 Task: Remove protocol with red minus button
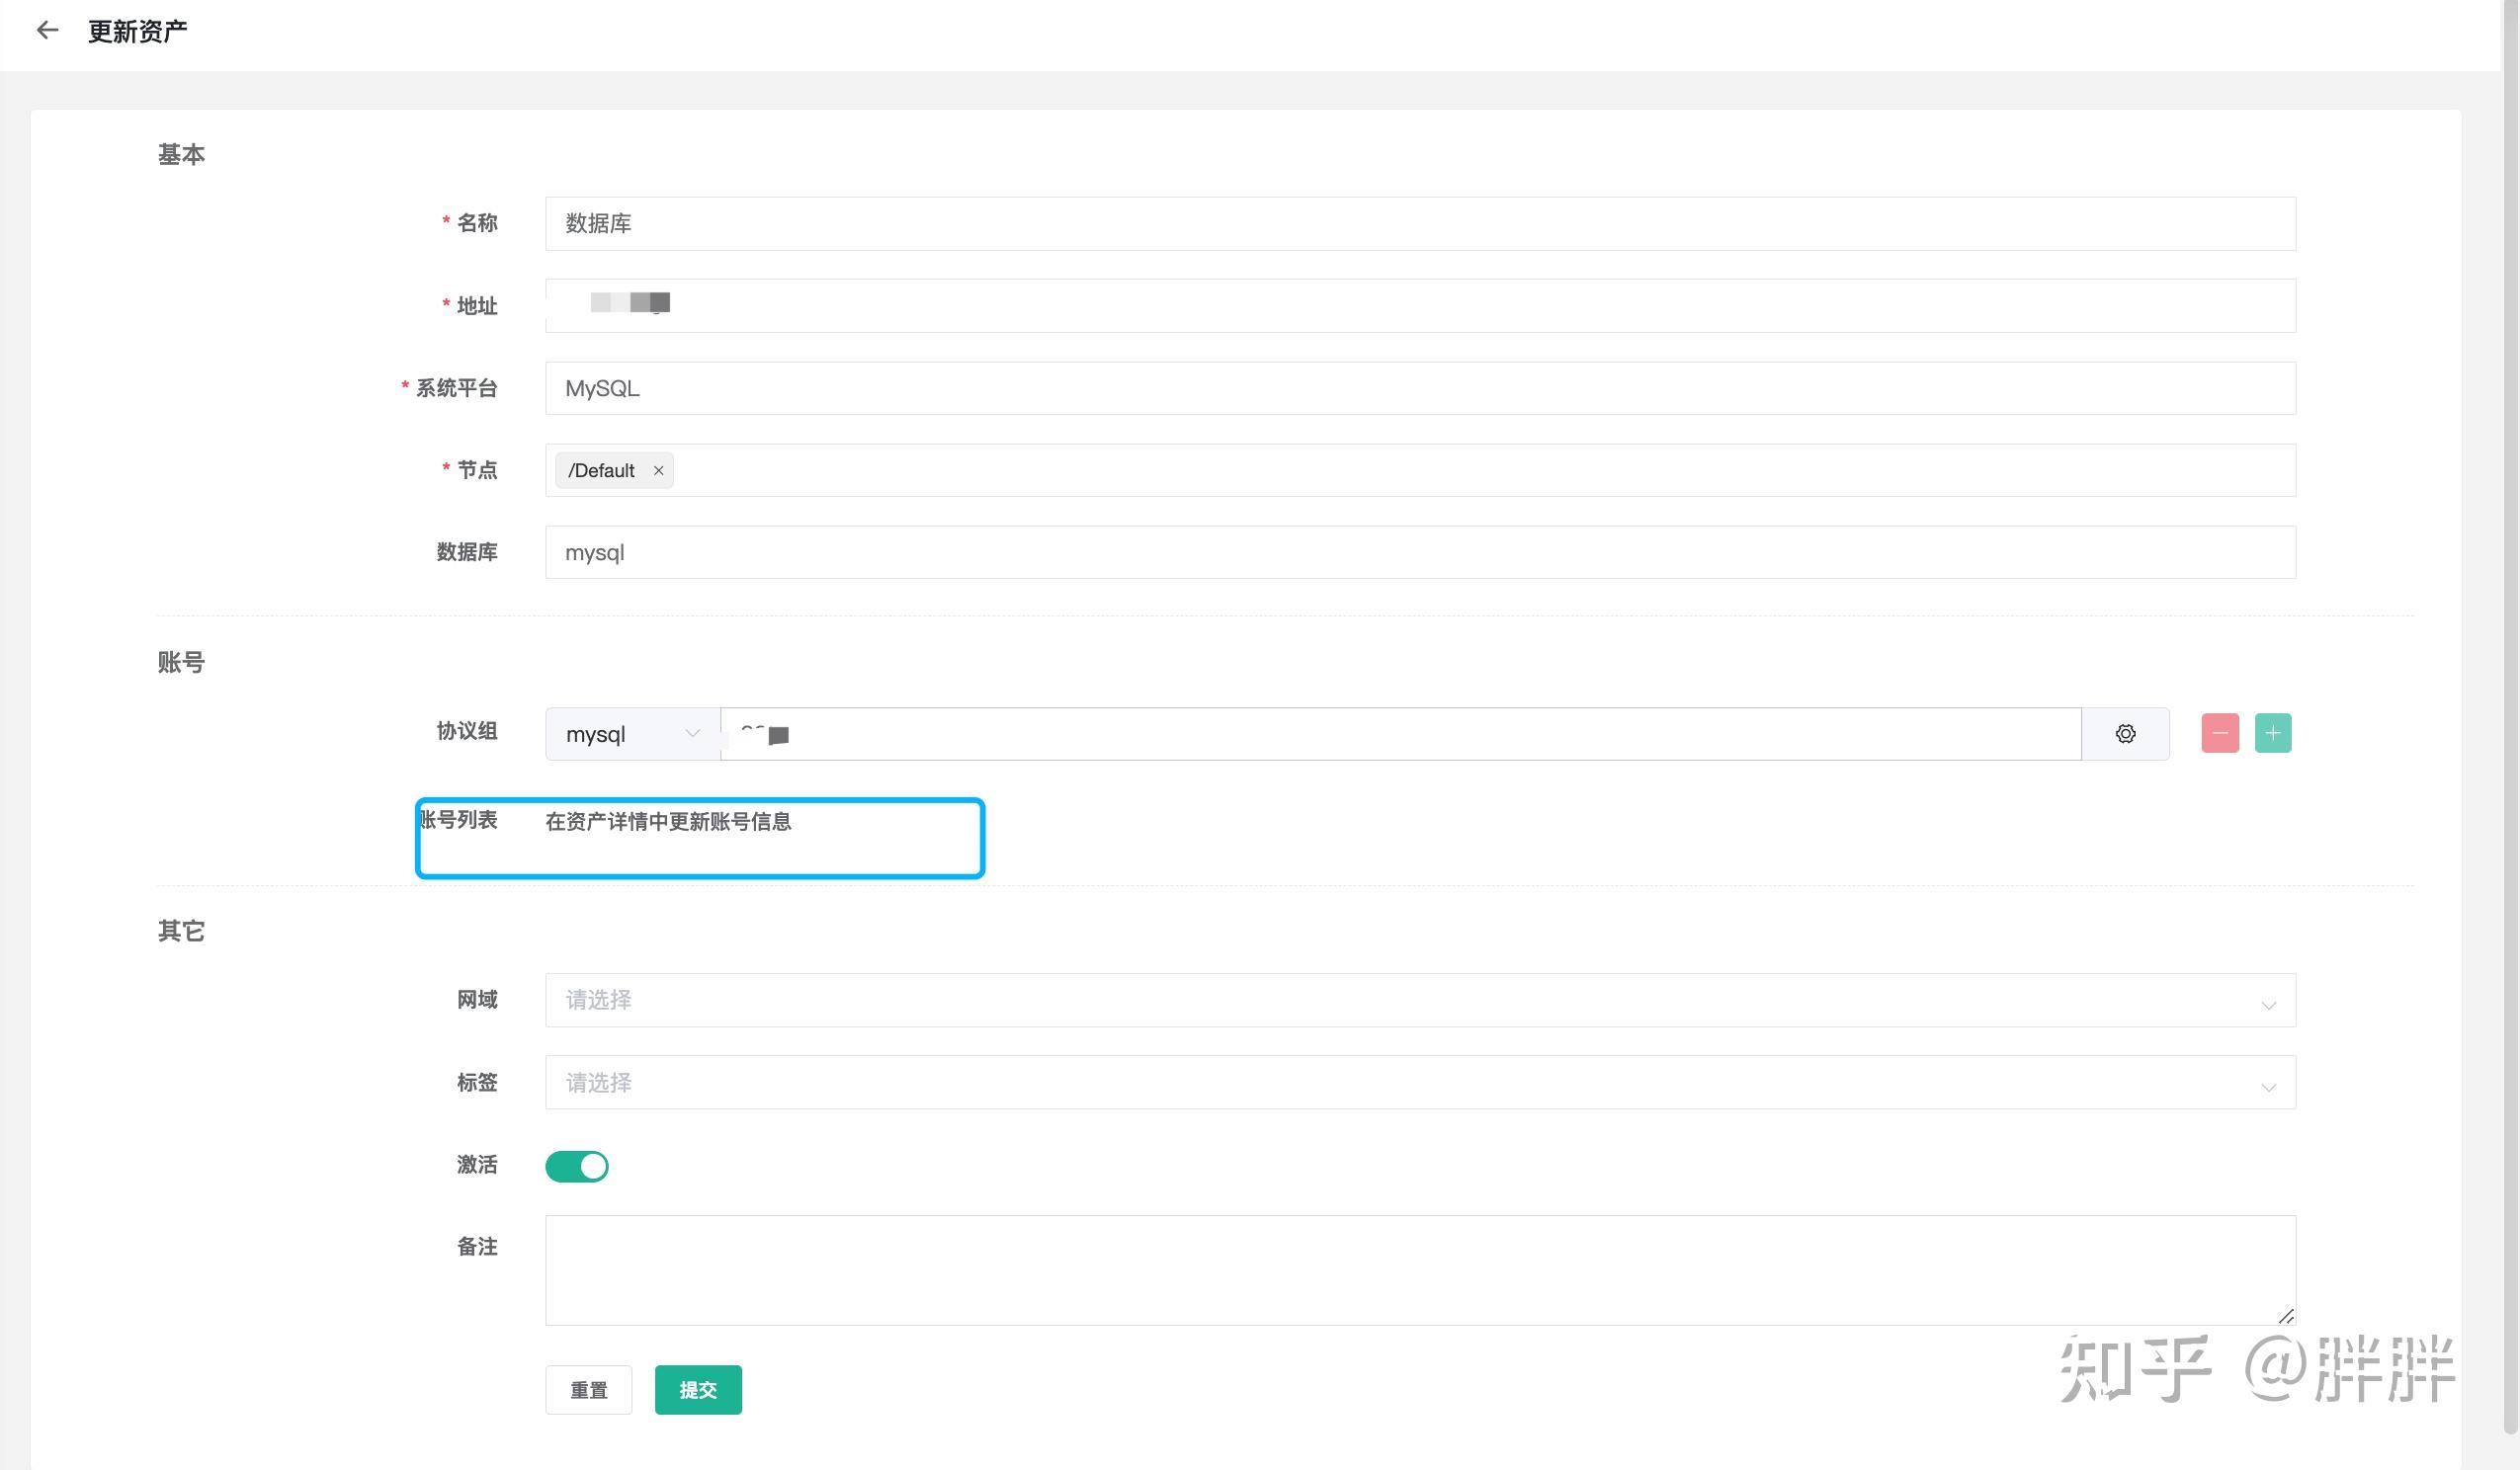[2220, 733]
